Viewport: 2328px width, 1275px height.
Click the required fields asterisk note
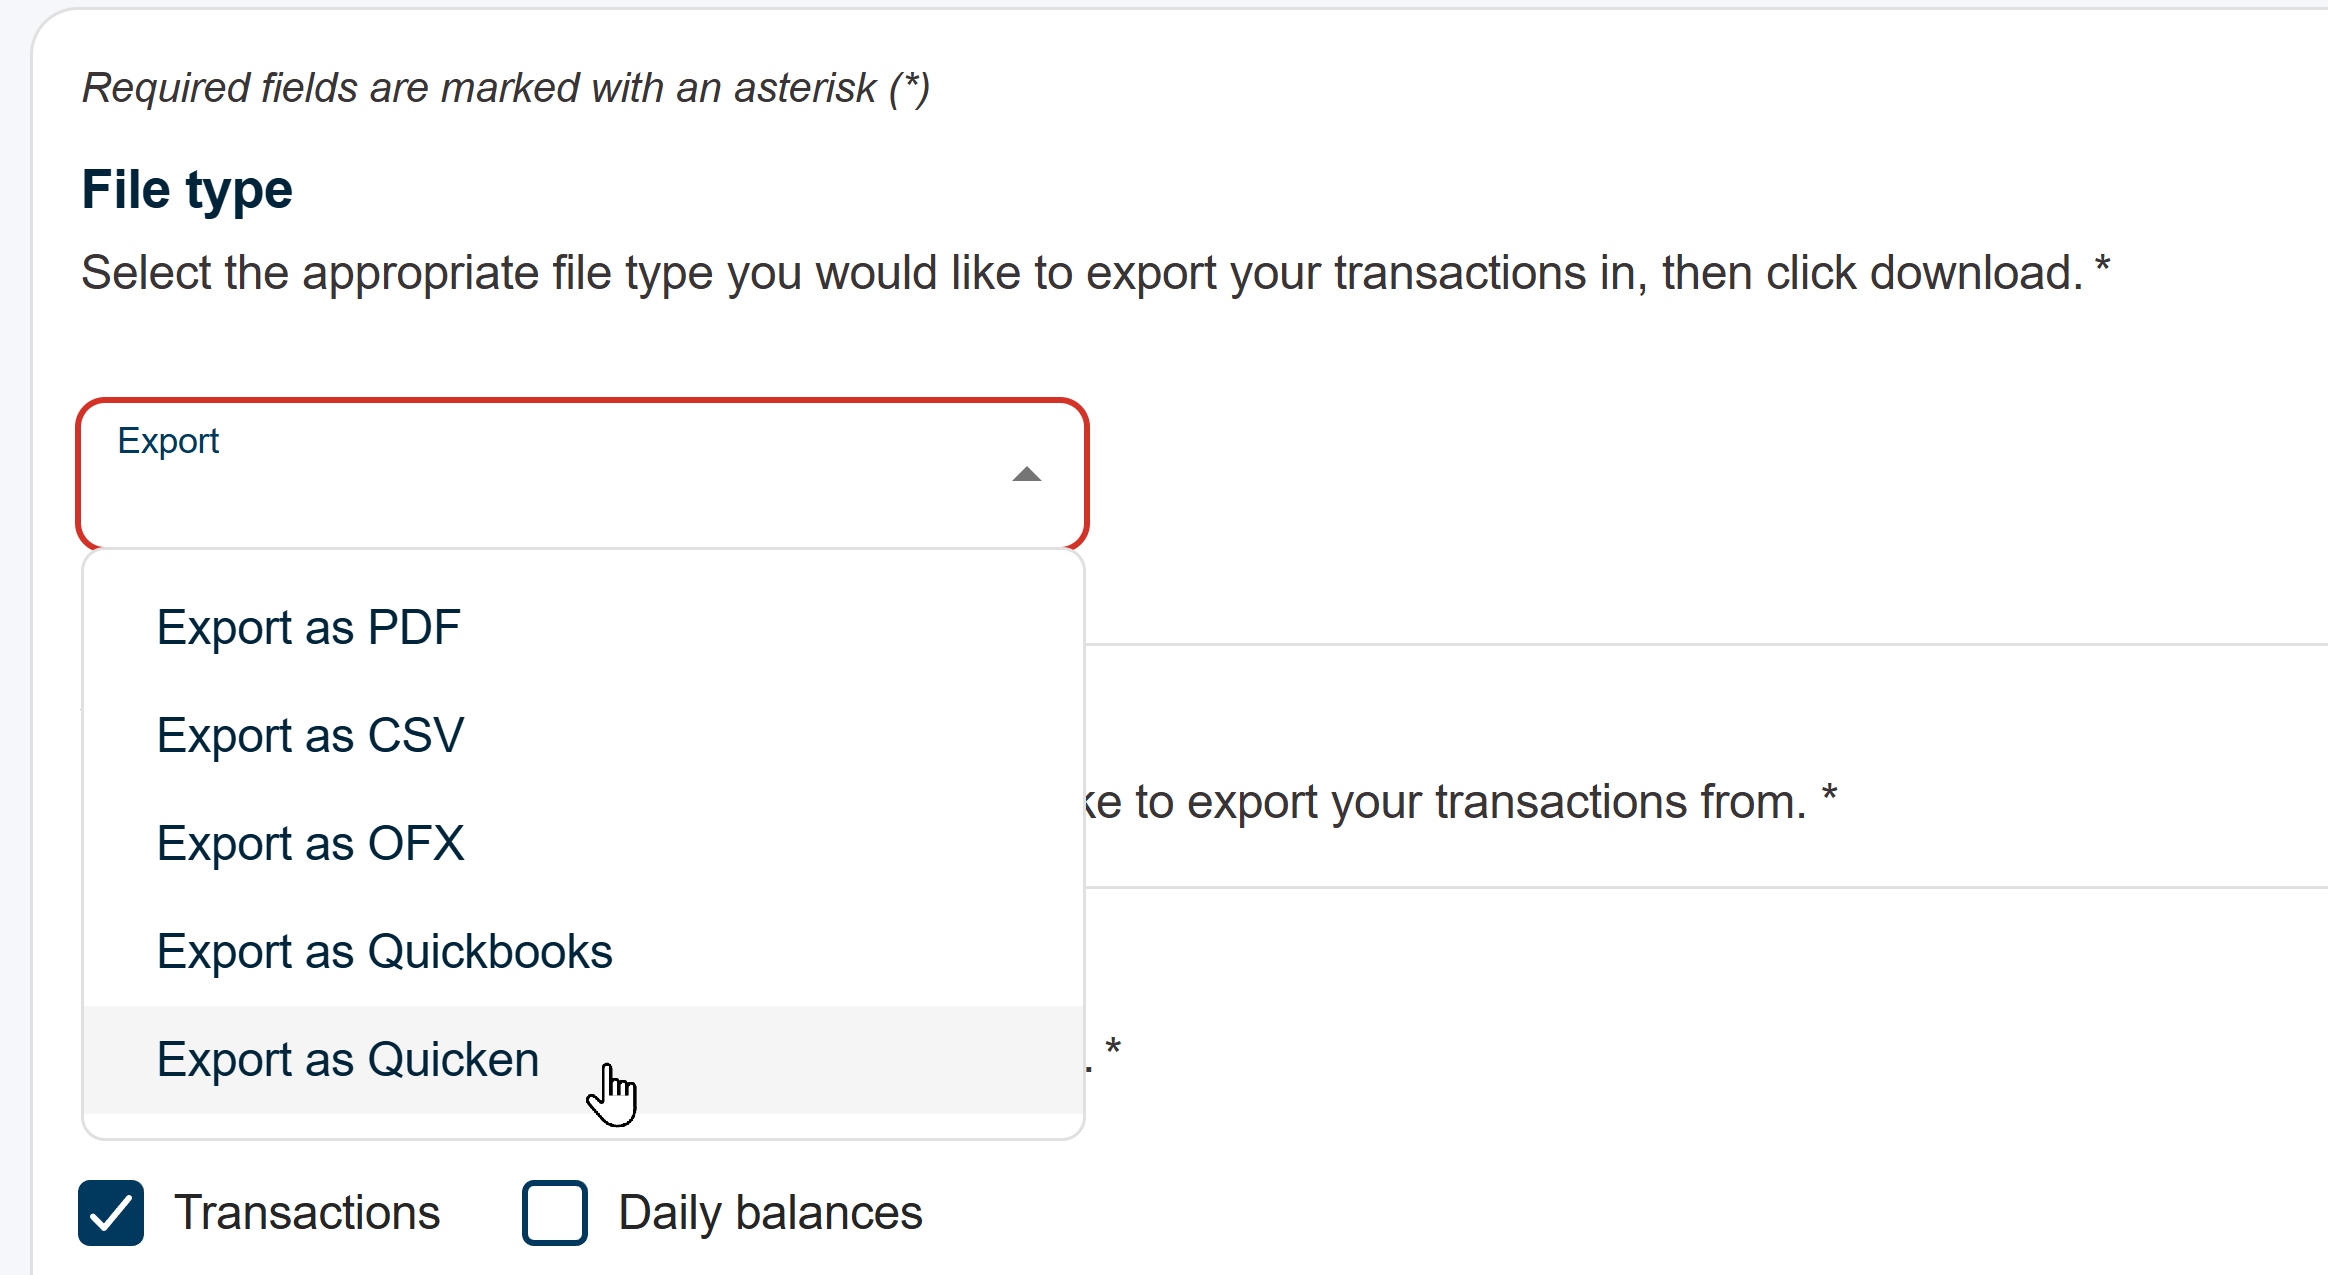point(505,88)
